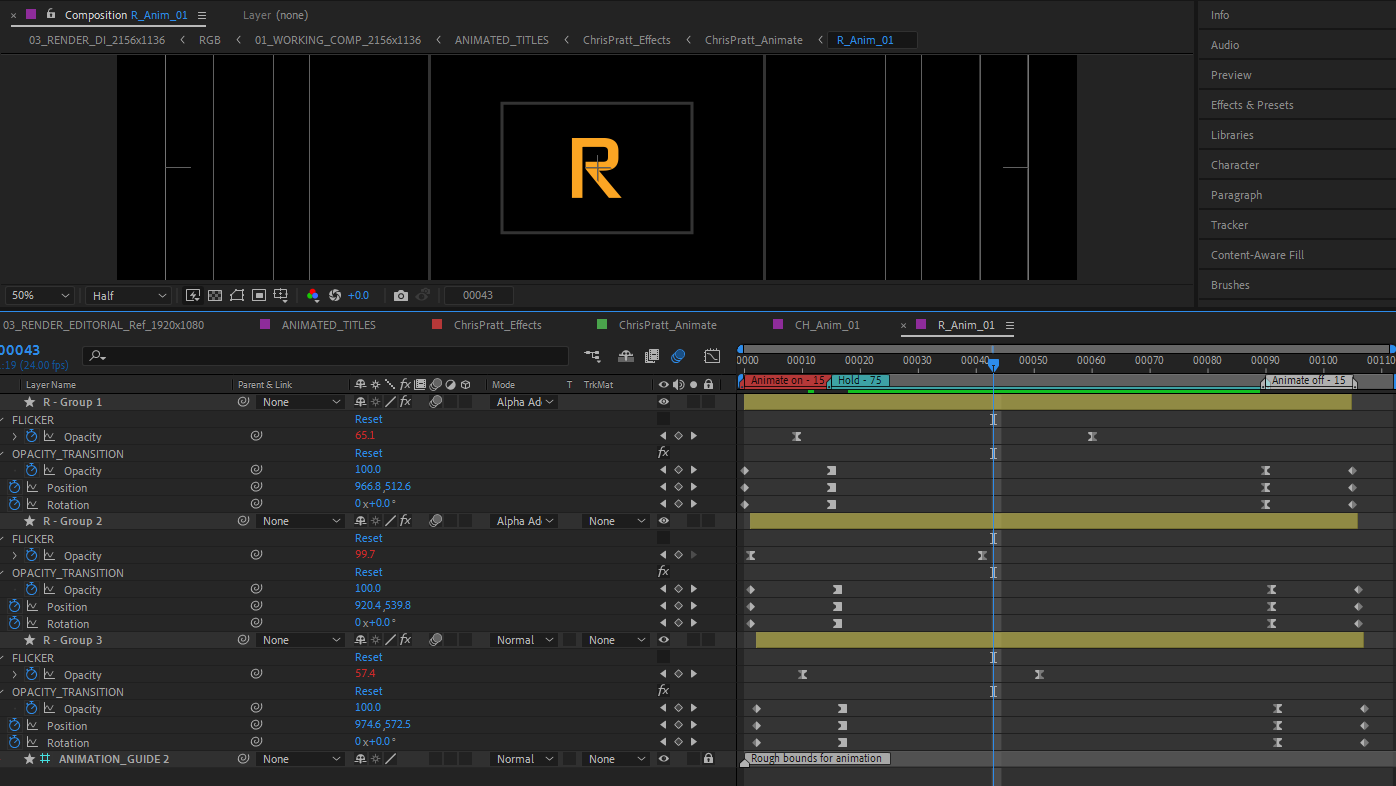
Task: Open the 50% magnification dropdown
Action: coord(40,296)
